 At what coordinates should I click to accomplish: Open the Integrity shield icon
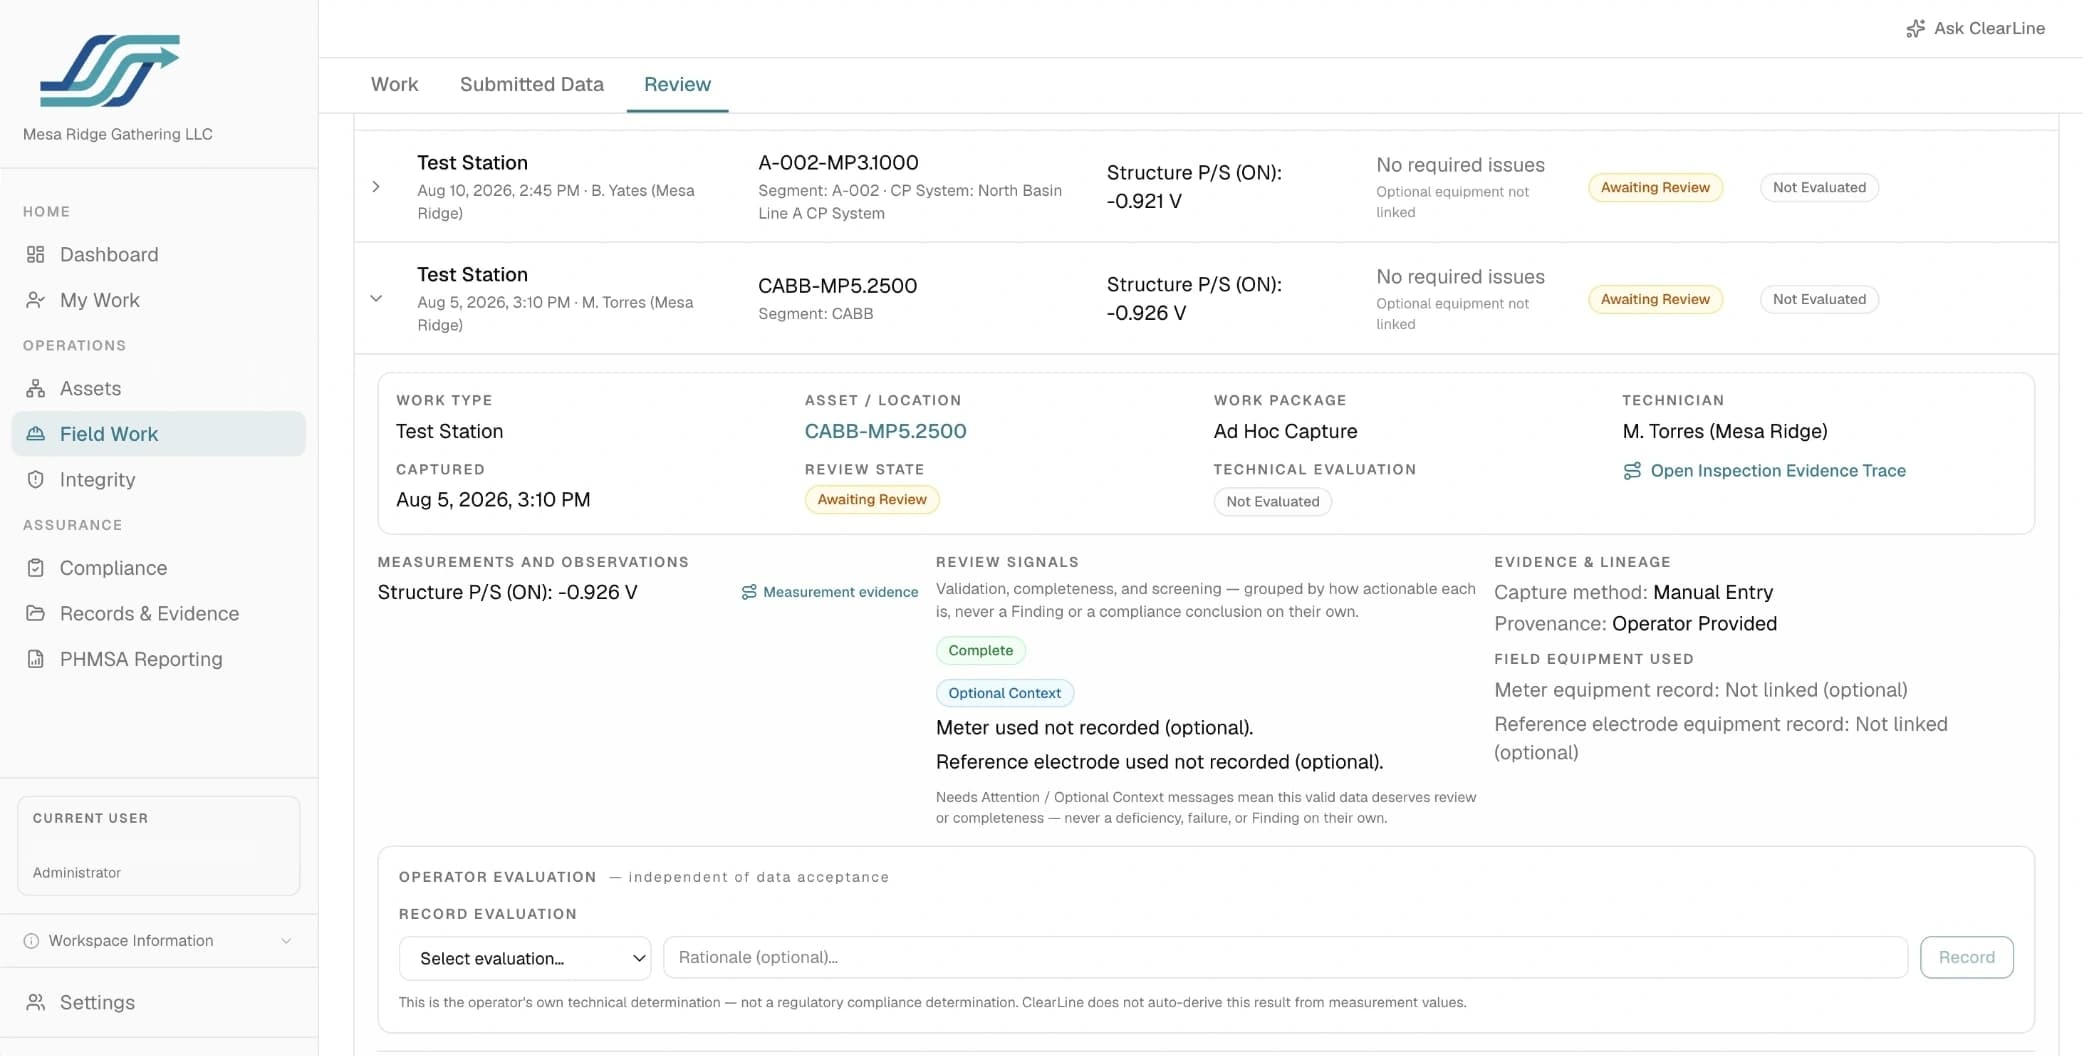pos(36,480)
